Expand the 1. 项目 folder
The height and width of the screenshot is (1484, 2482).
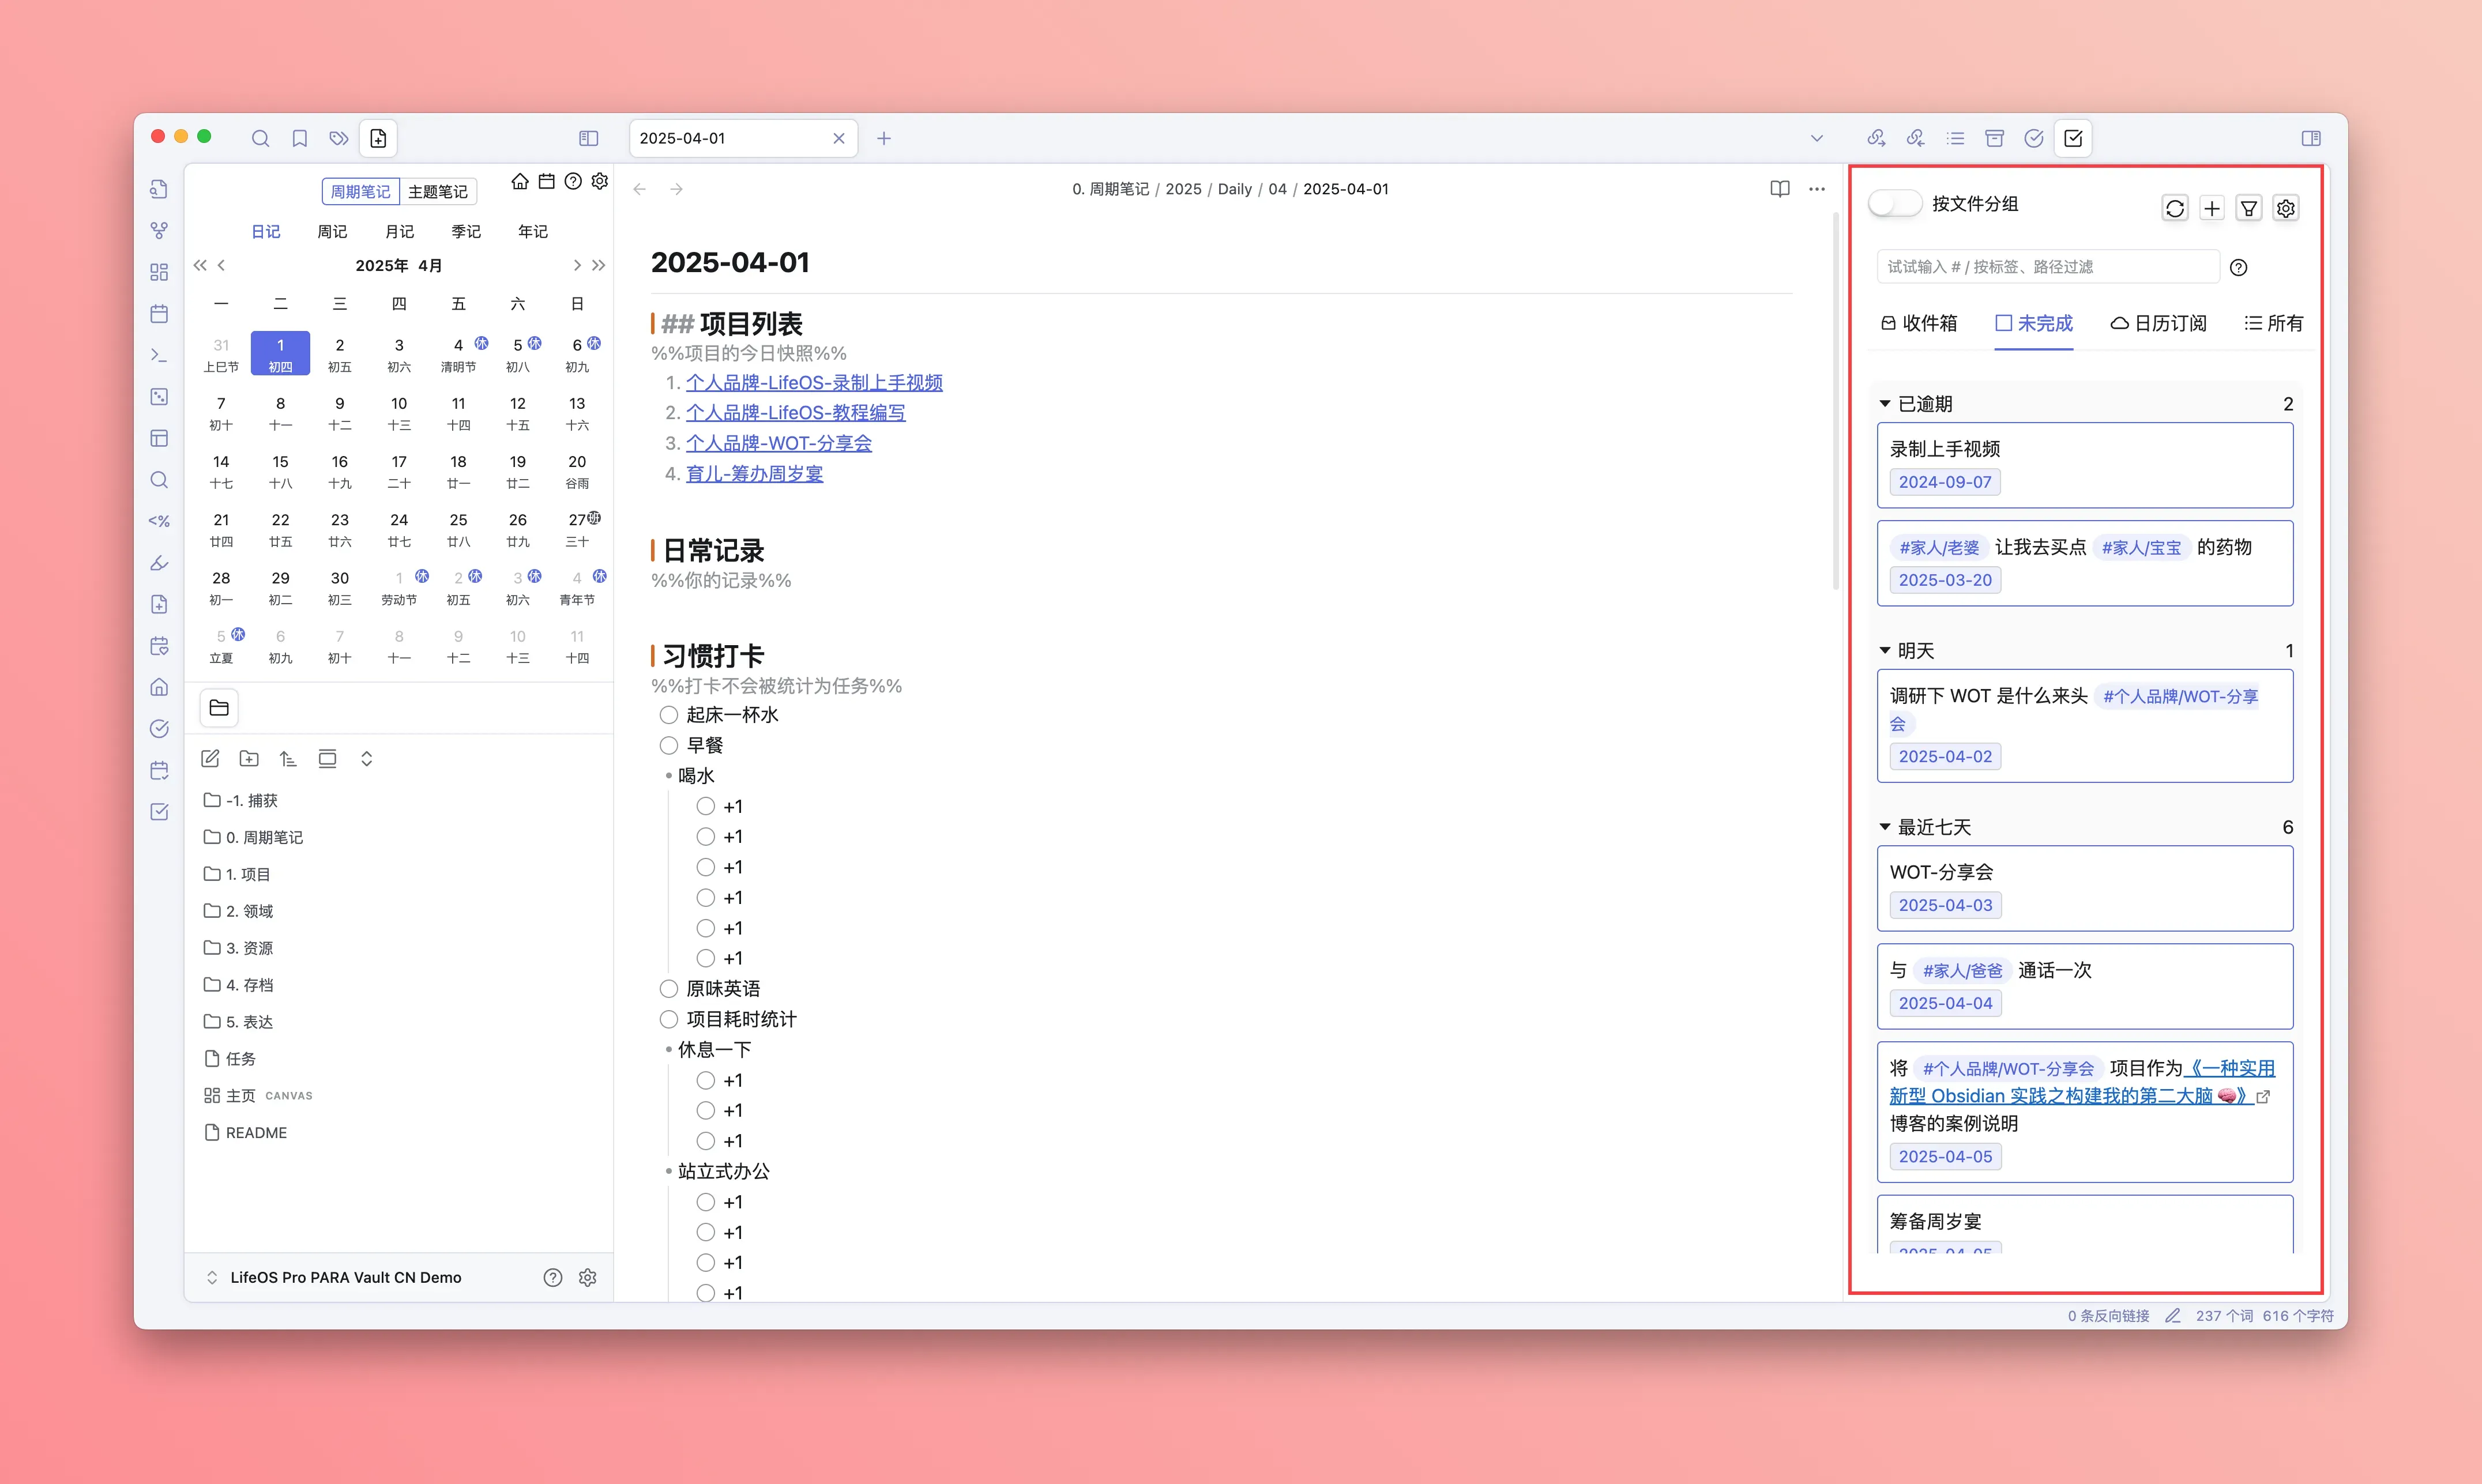click(x=247, y=874)
